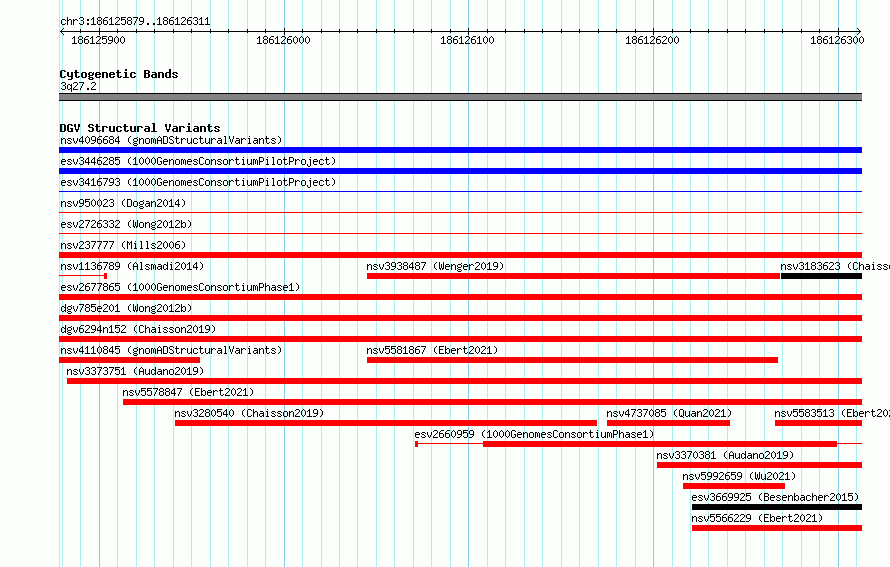Select the 3q27.2 band label
The image size is (890, 567).
click(78, 86)
